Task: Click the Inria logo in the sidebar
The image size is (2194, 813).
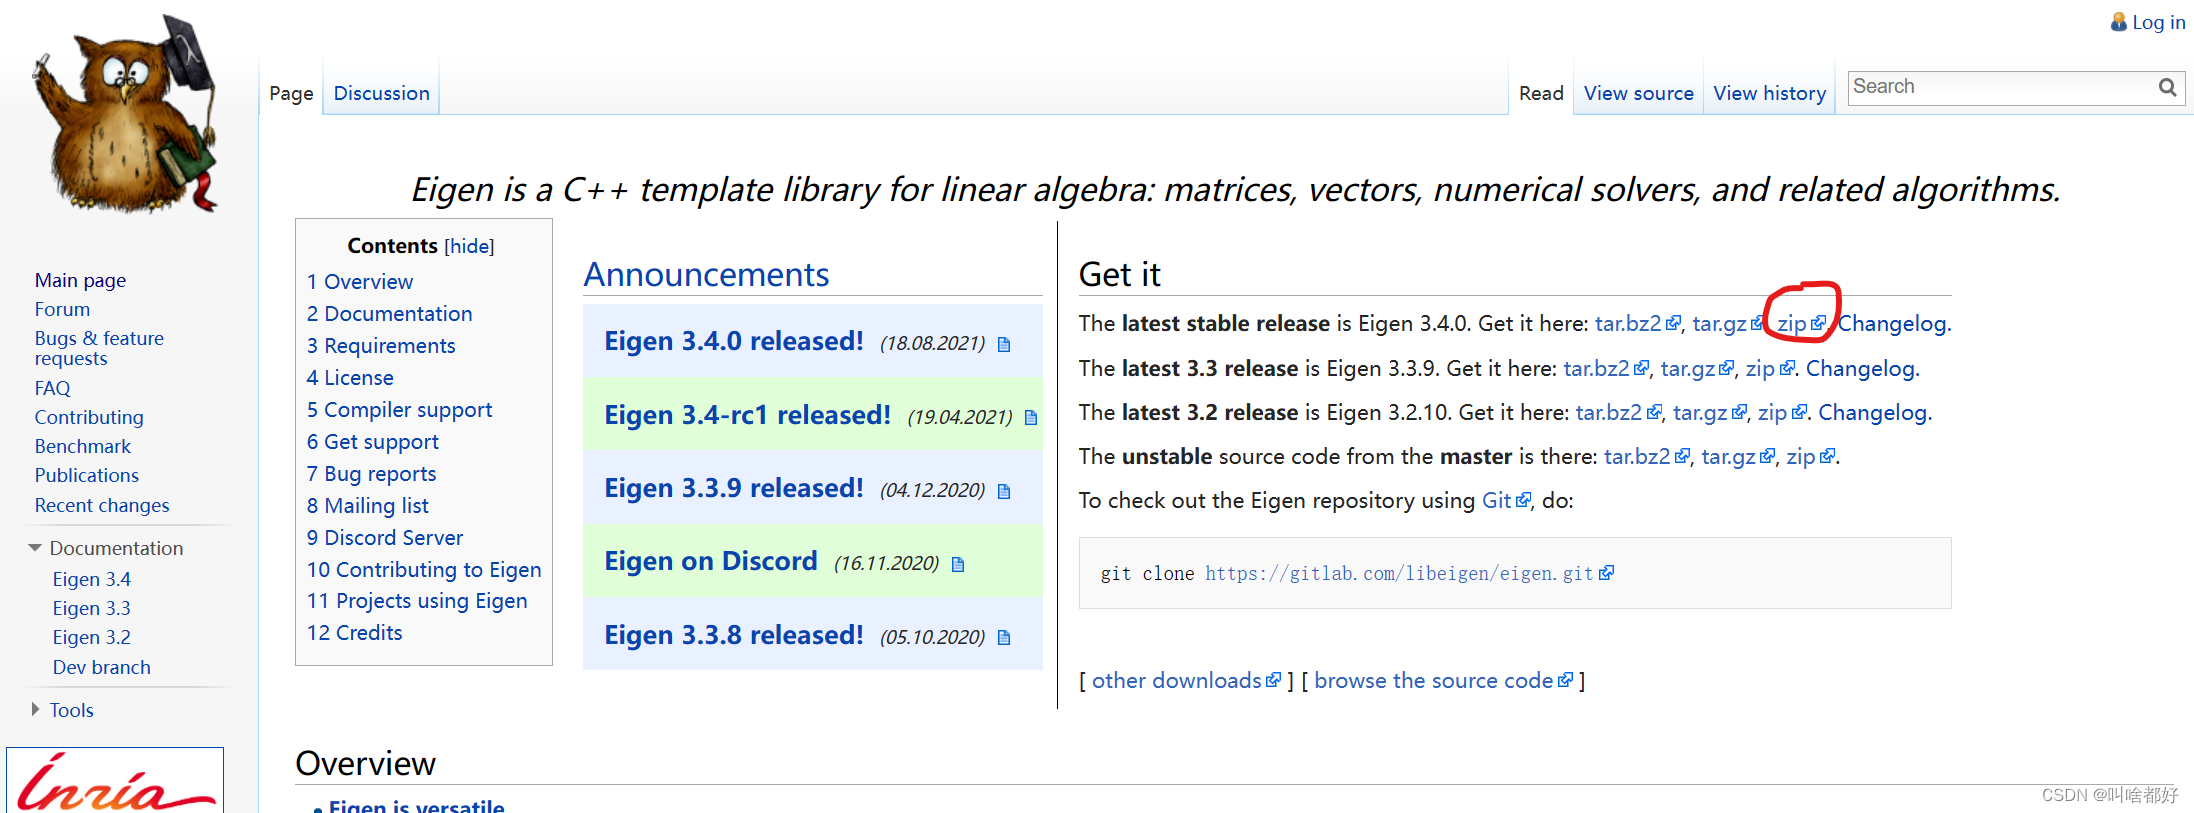Action: coord(115,781)
